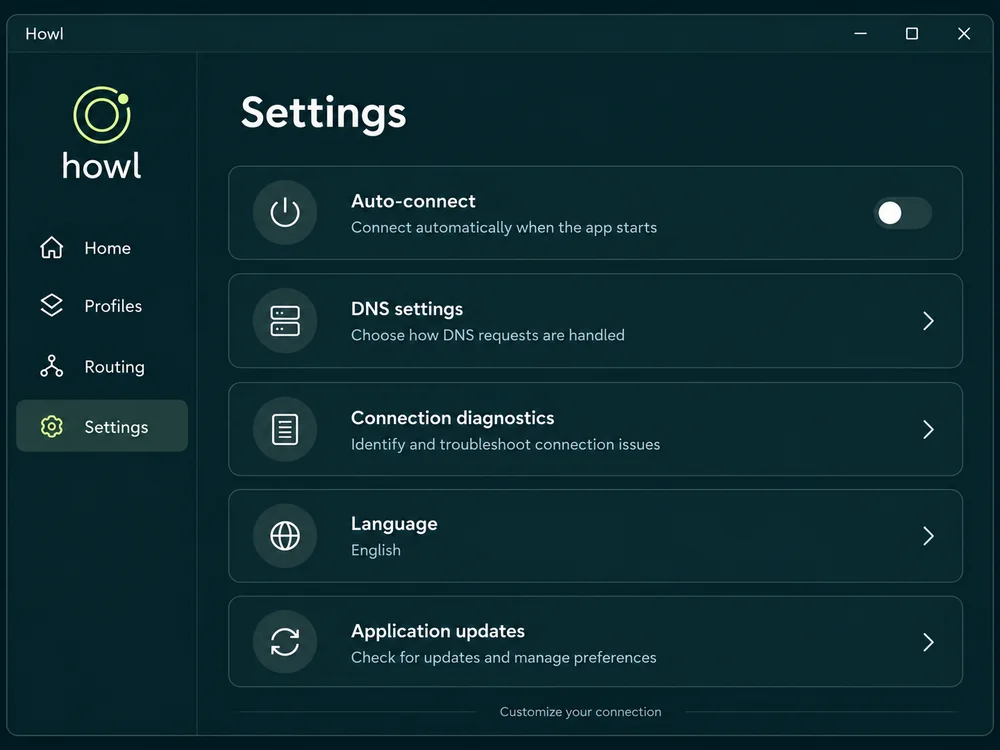Open the Connection diagnostics title

452,418
